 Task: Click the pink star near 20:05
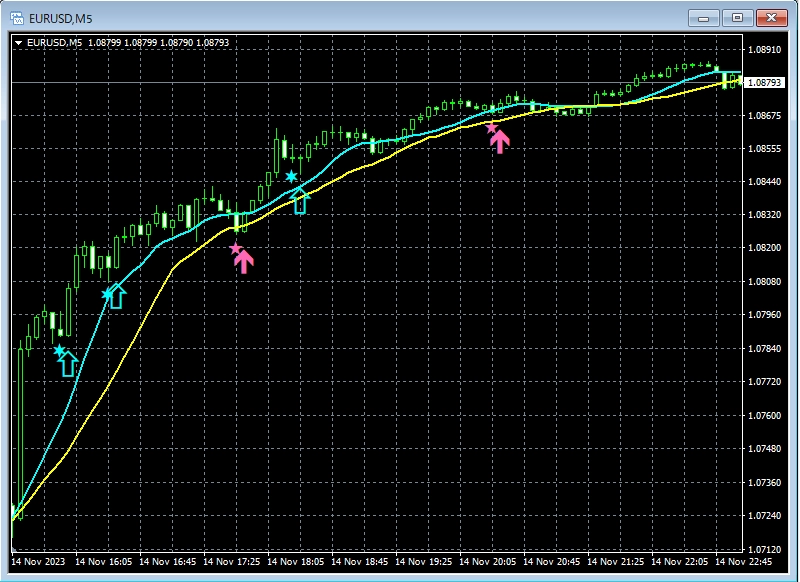pyautogui.click(x=491, y=127)
